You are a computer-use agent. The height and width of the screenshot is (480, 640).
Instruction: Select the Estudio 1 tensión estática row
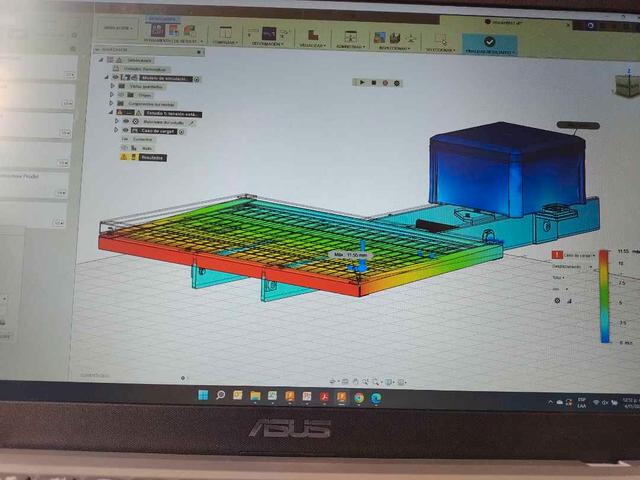[x=173, y=114]
